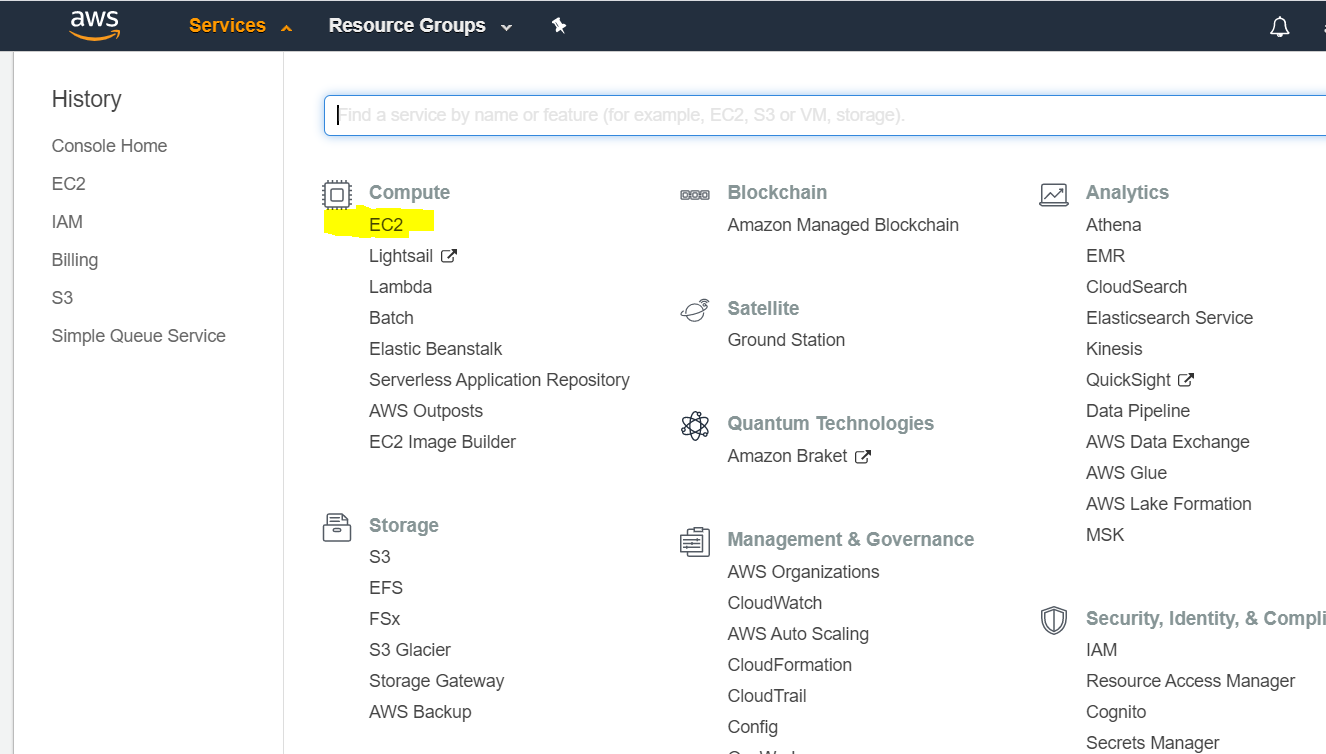Viewport: 1326px width, 754px height.
Task: Open the Lambda service
Action: (x=400, y=287)
